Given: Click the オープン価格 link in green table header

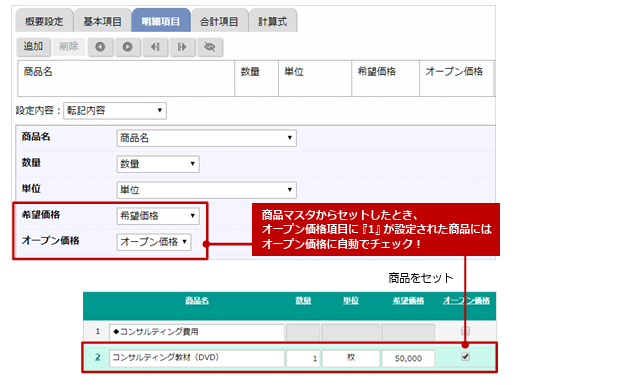Looking at the screenshot, I should pos(466,301).
